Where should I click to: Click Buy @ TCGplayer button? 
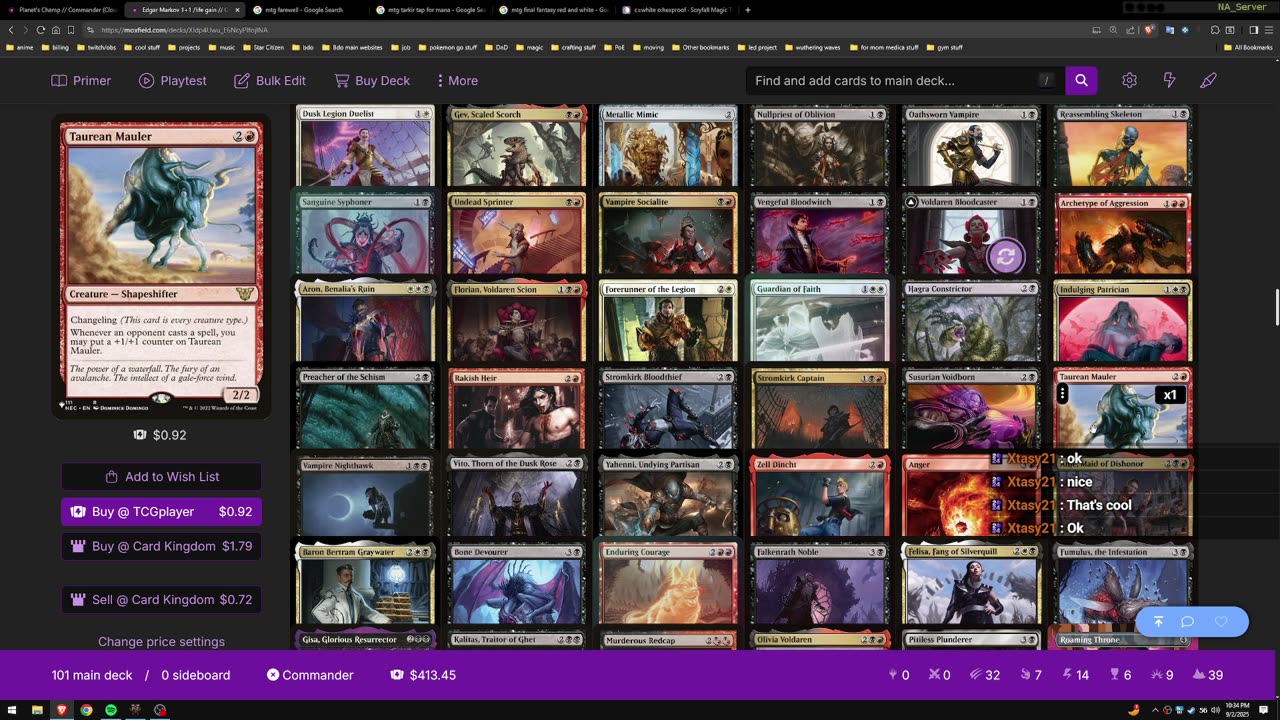(x=161, y=512)
